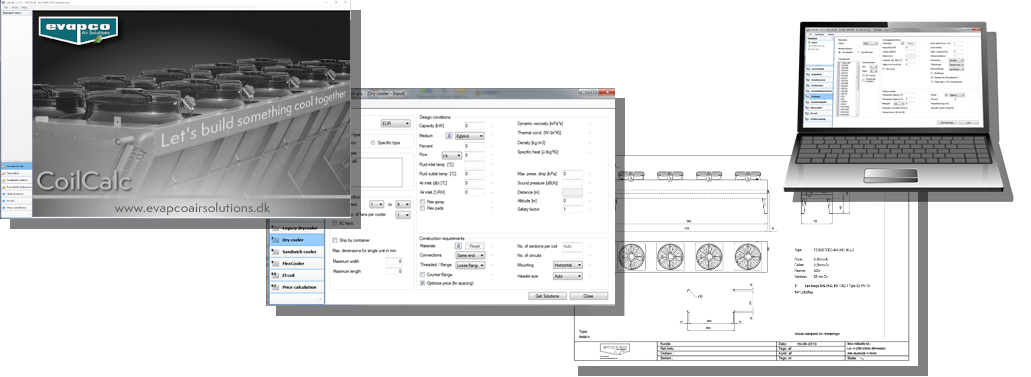
Task: Open Ef-coil sidebar item
Action: 297,275
